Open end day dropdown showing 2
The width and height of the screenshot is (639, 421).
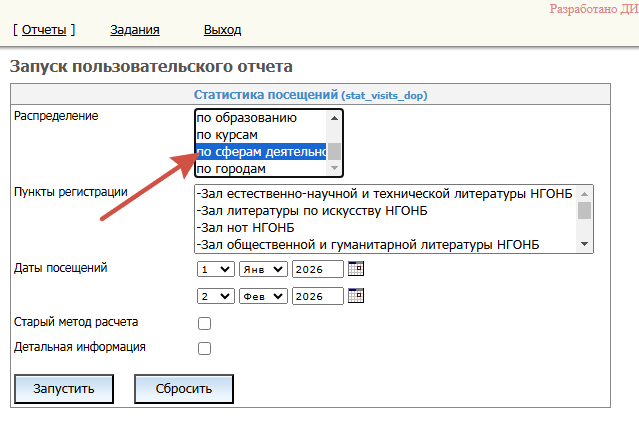point(216,296)
